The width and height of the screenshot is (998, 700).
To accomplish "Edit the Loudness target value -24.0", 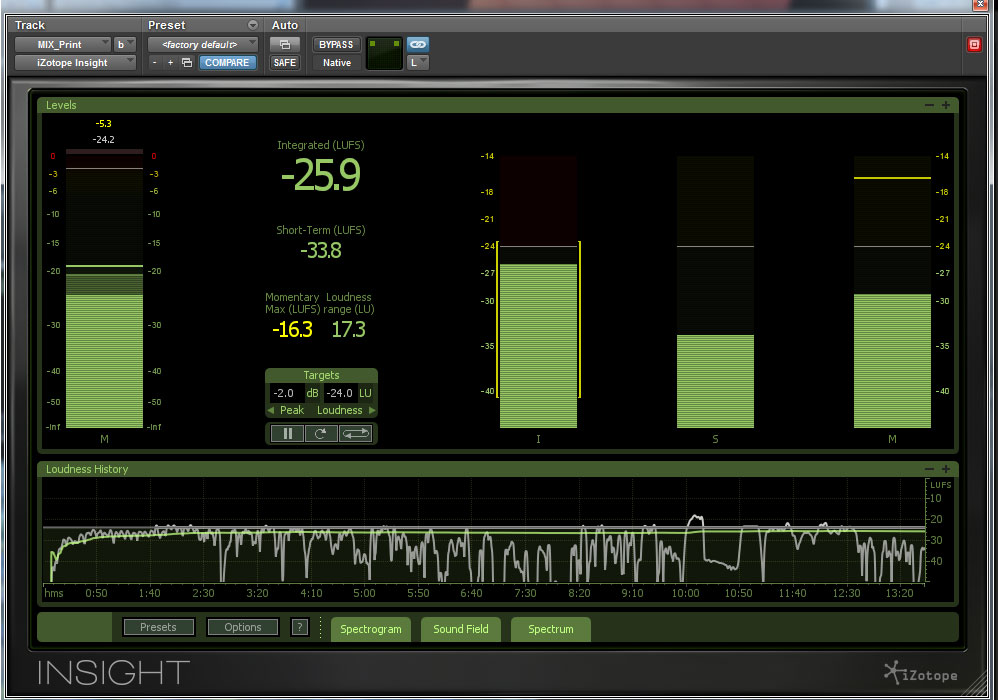I will tap(340, 393).
